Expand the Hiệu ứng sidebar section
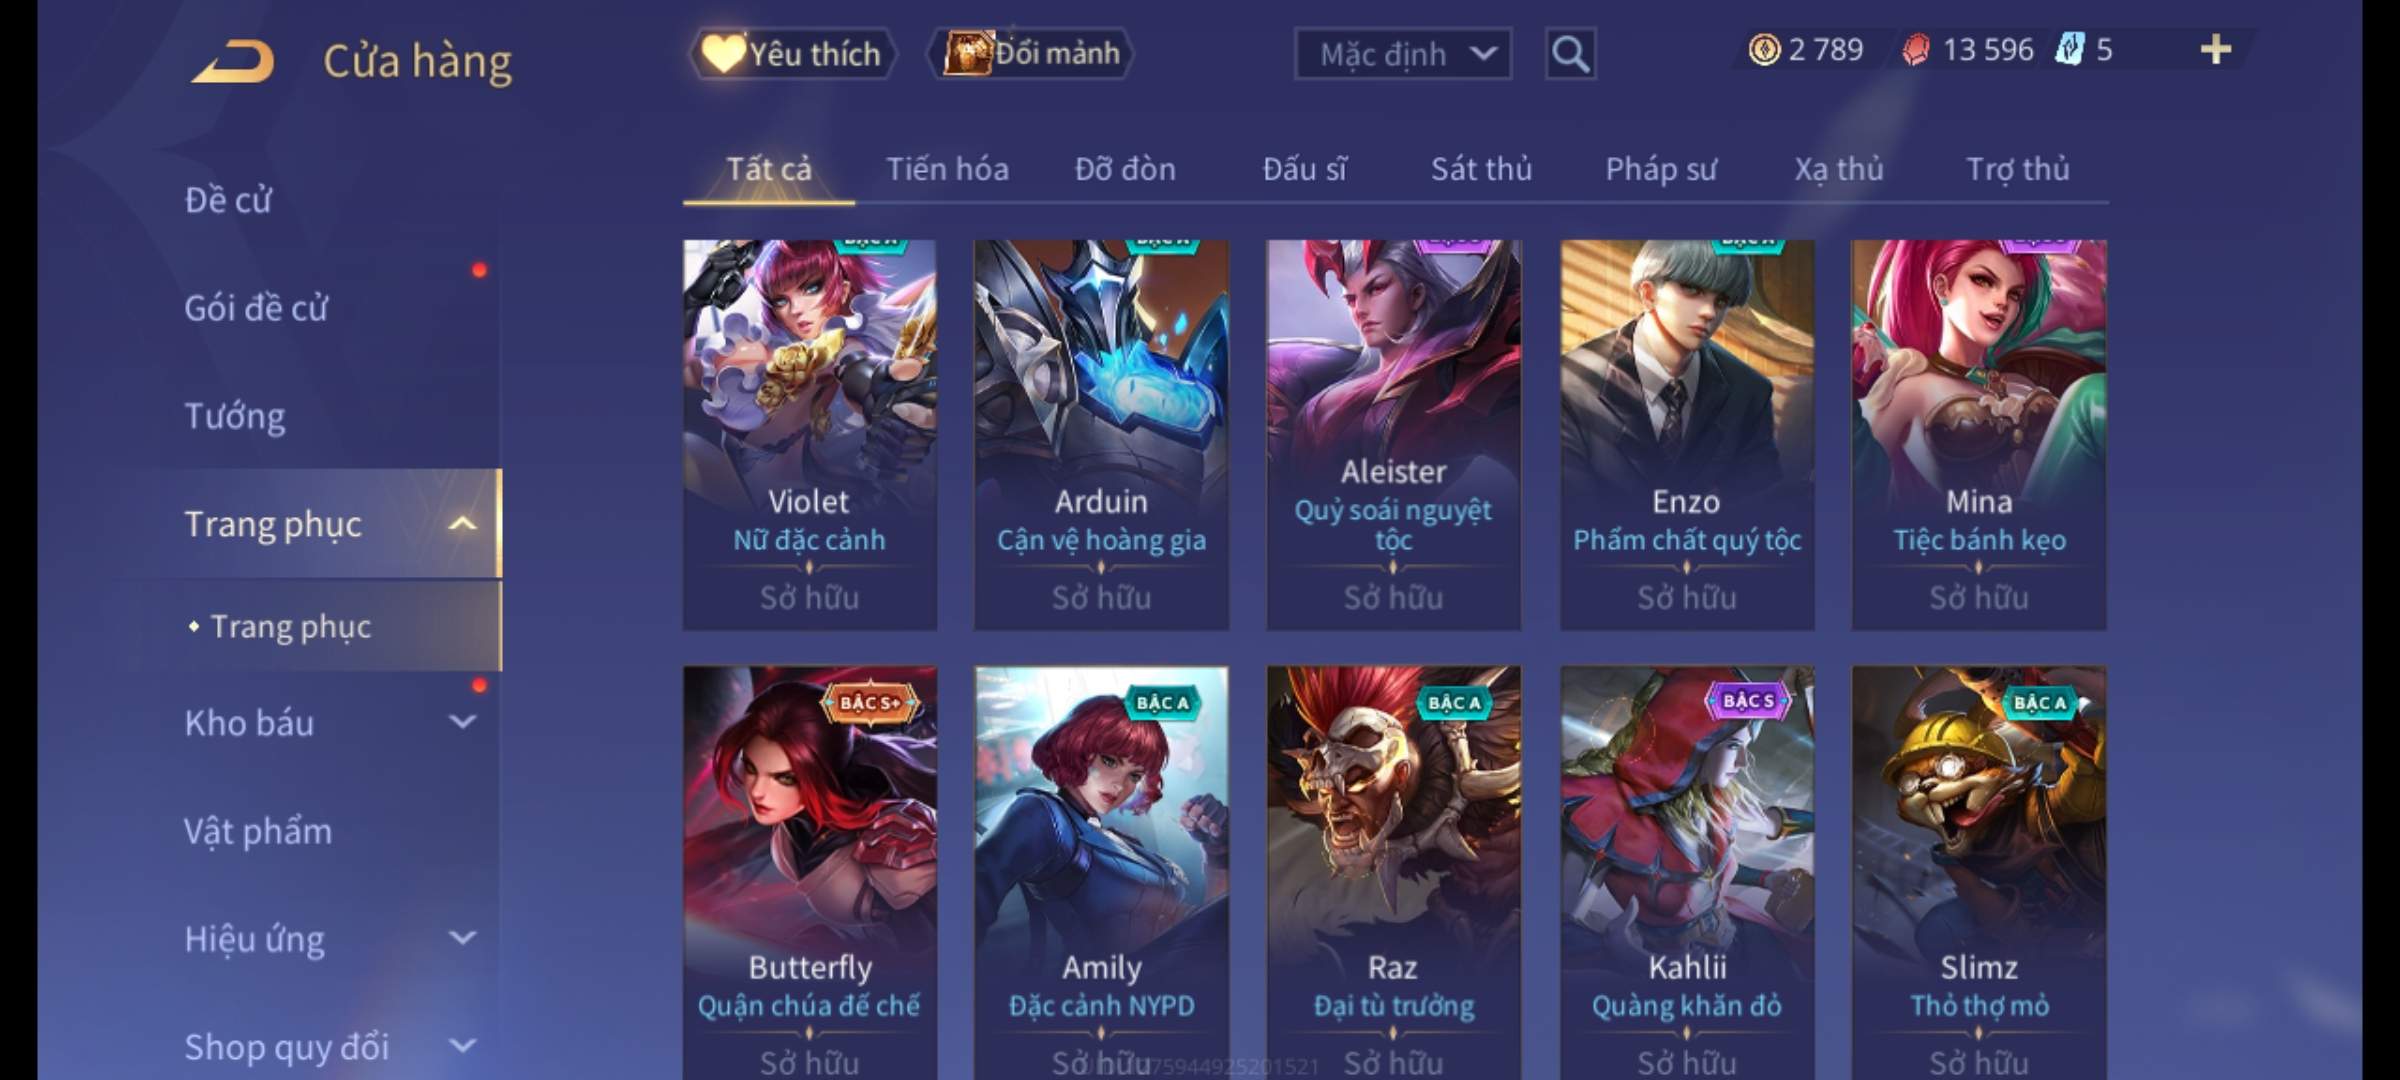Screen dimensions: 2400x1080 (462, 938)
